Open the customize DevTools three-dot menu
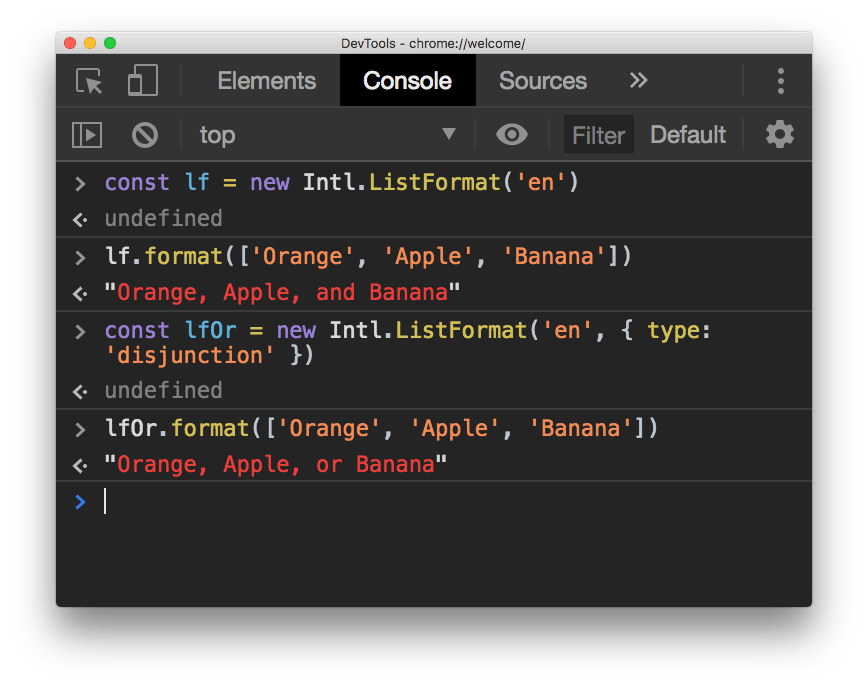 (x=780, y=81)
